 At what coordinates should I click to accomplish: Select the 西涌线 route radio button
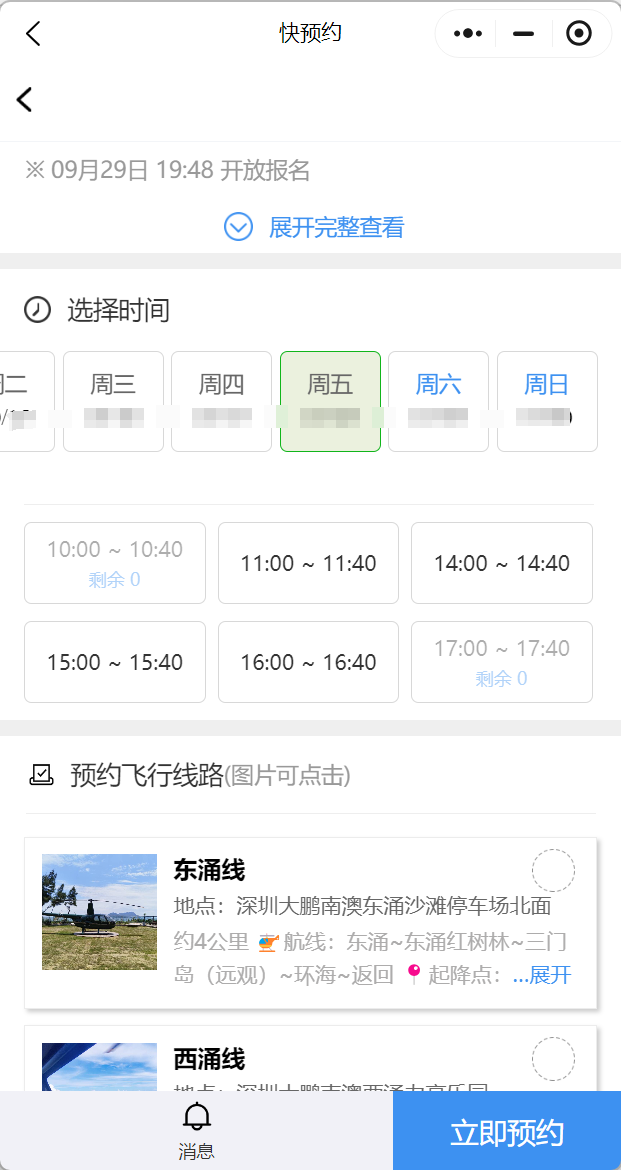(553, 1058)
